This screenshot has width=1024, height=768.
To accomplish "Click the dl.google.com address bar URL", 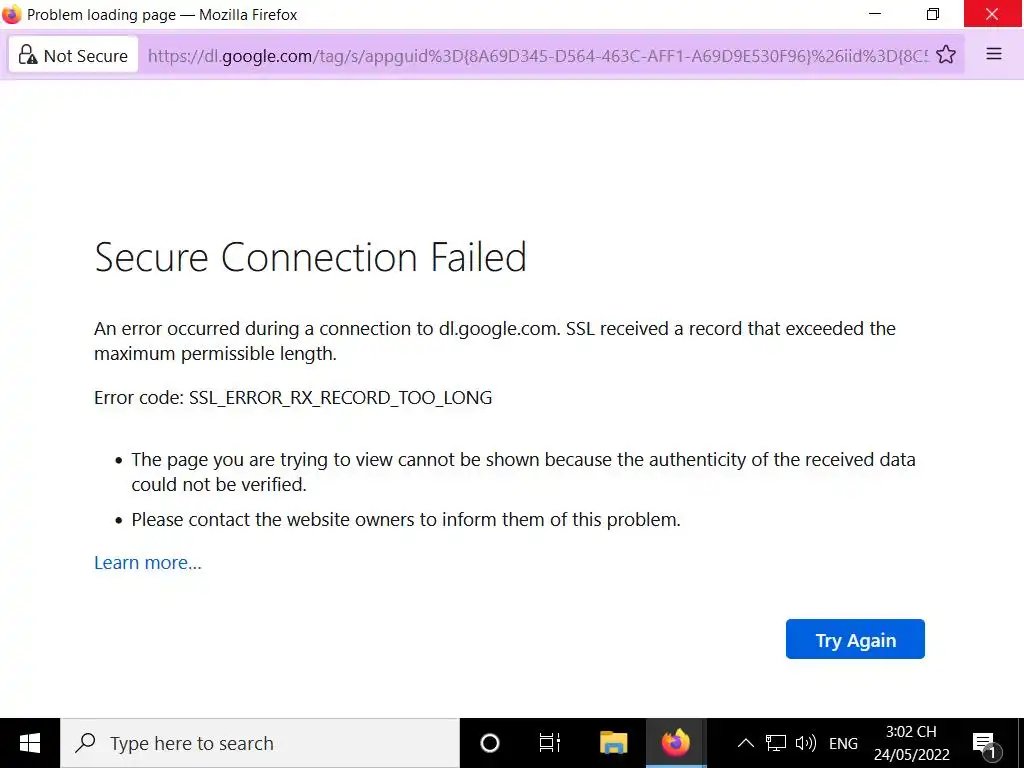I will point(538,56).
